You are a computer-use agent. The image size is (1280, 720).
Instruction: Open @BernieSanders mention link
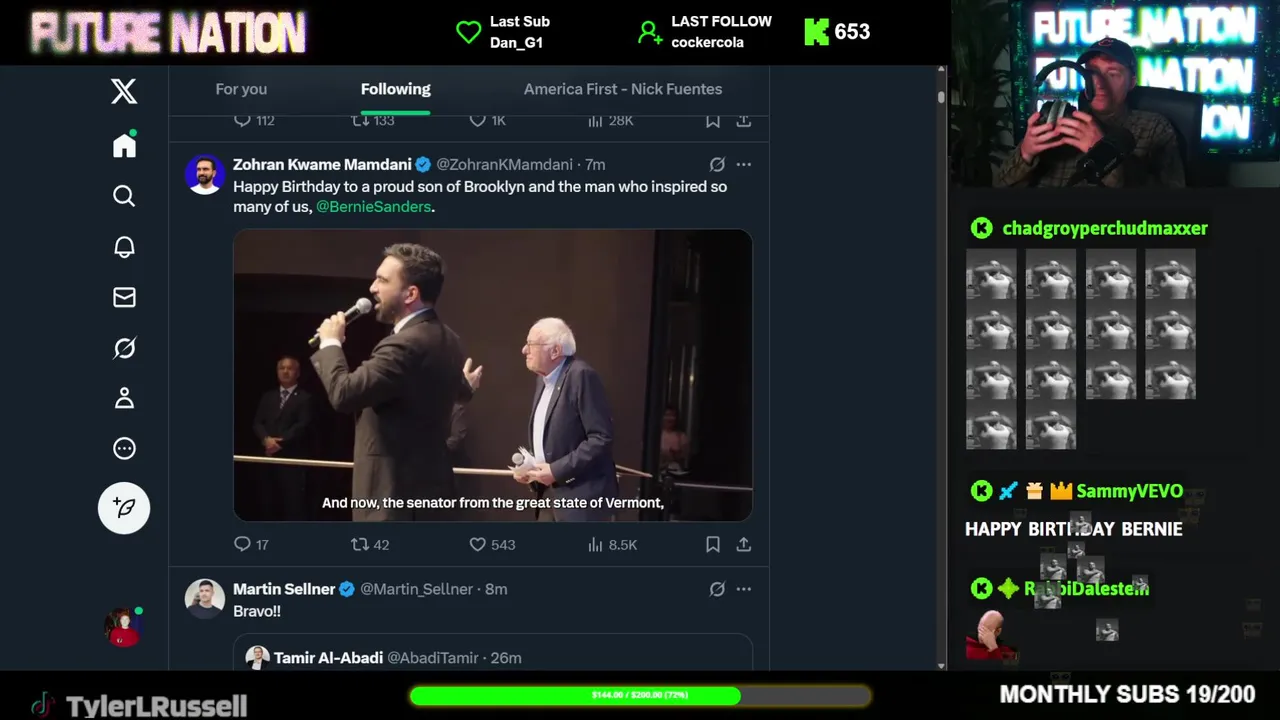374,207
